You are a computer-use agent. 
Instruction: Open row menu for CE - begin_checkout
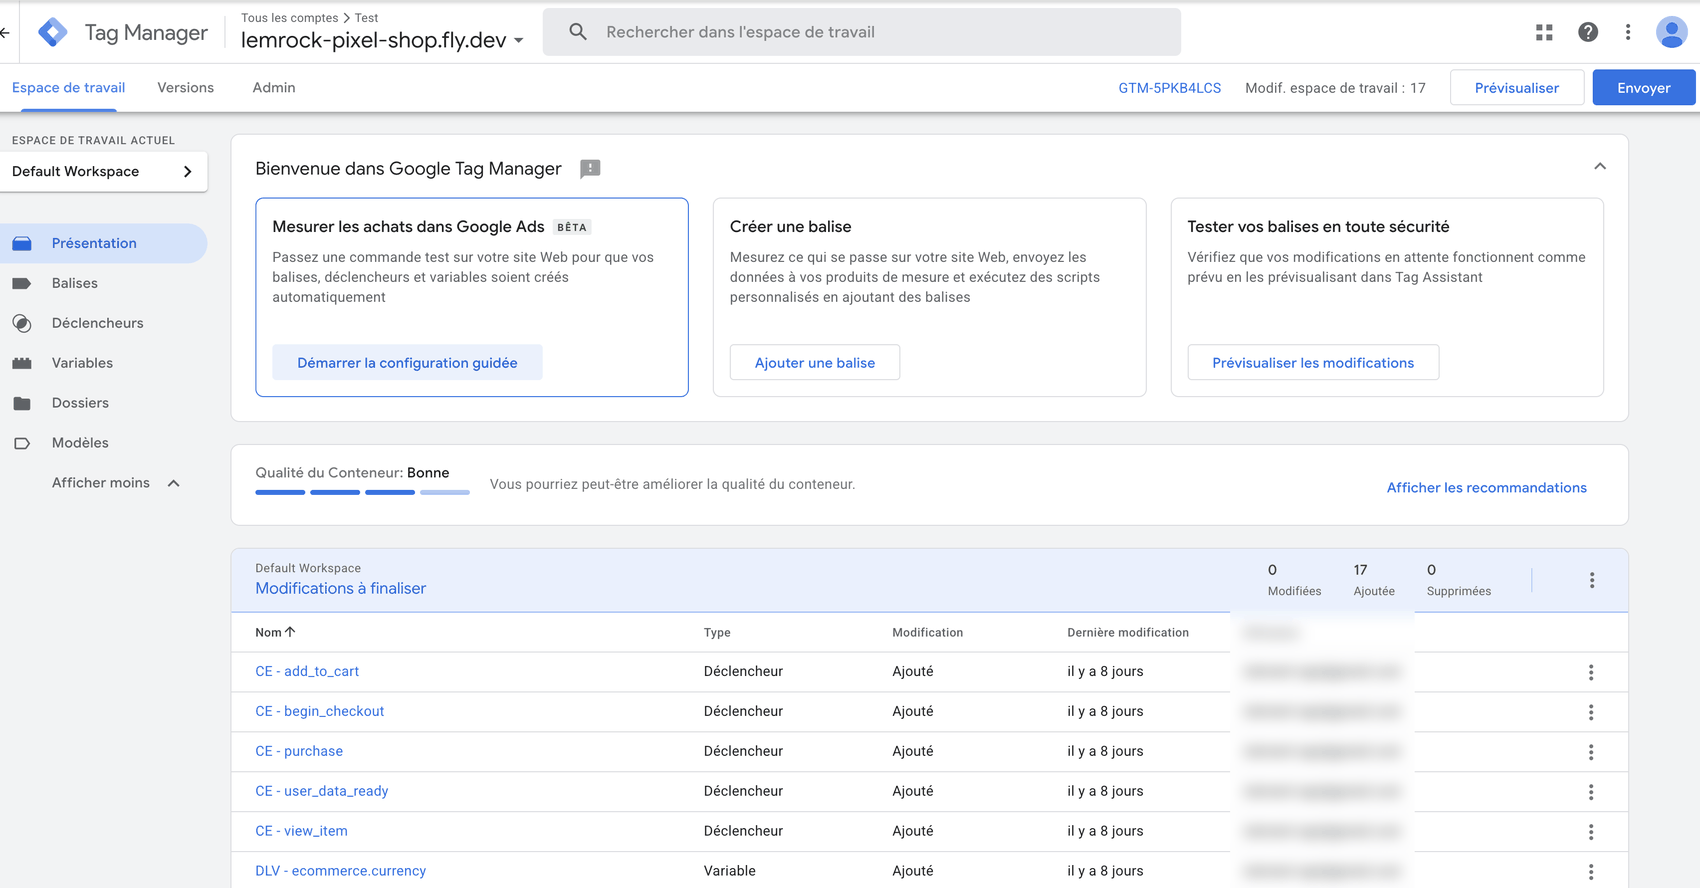[1591, 712]
